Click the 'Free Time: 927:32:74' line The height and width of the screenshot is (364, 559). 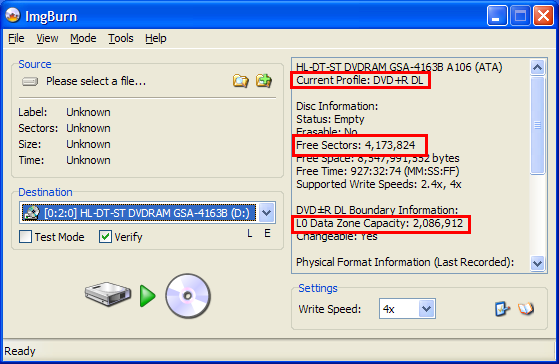click(x=378, y=171)
